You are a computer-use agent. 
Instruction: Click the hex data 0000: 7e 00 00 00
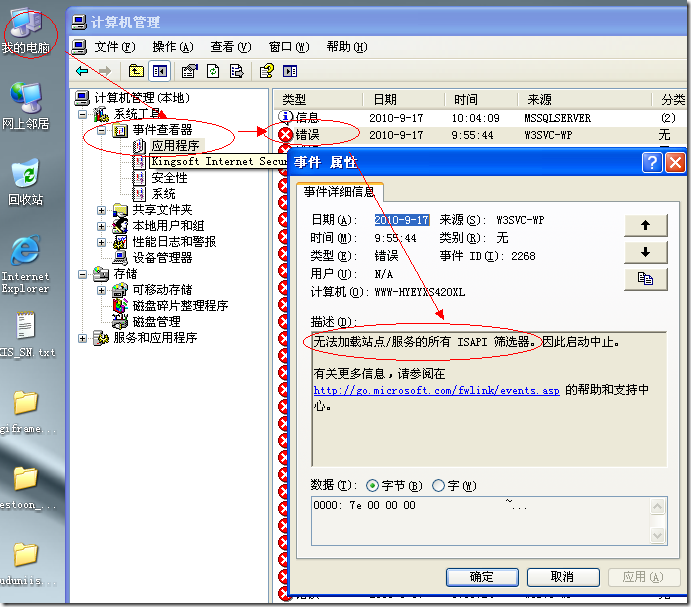point(364,505)
